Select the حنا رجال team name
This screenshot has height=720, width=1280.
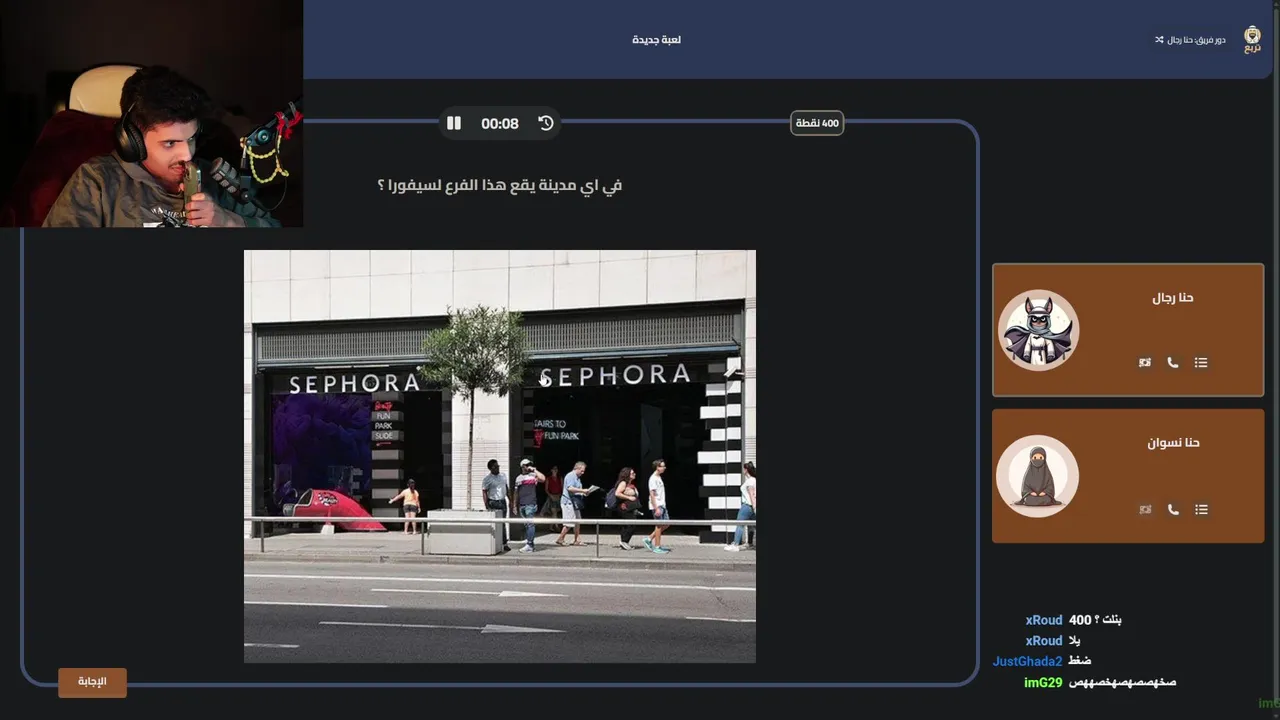1173,298
